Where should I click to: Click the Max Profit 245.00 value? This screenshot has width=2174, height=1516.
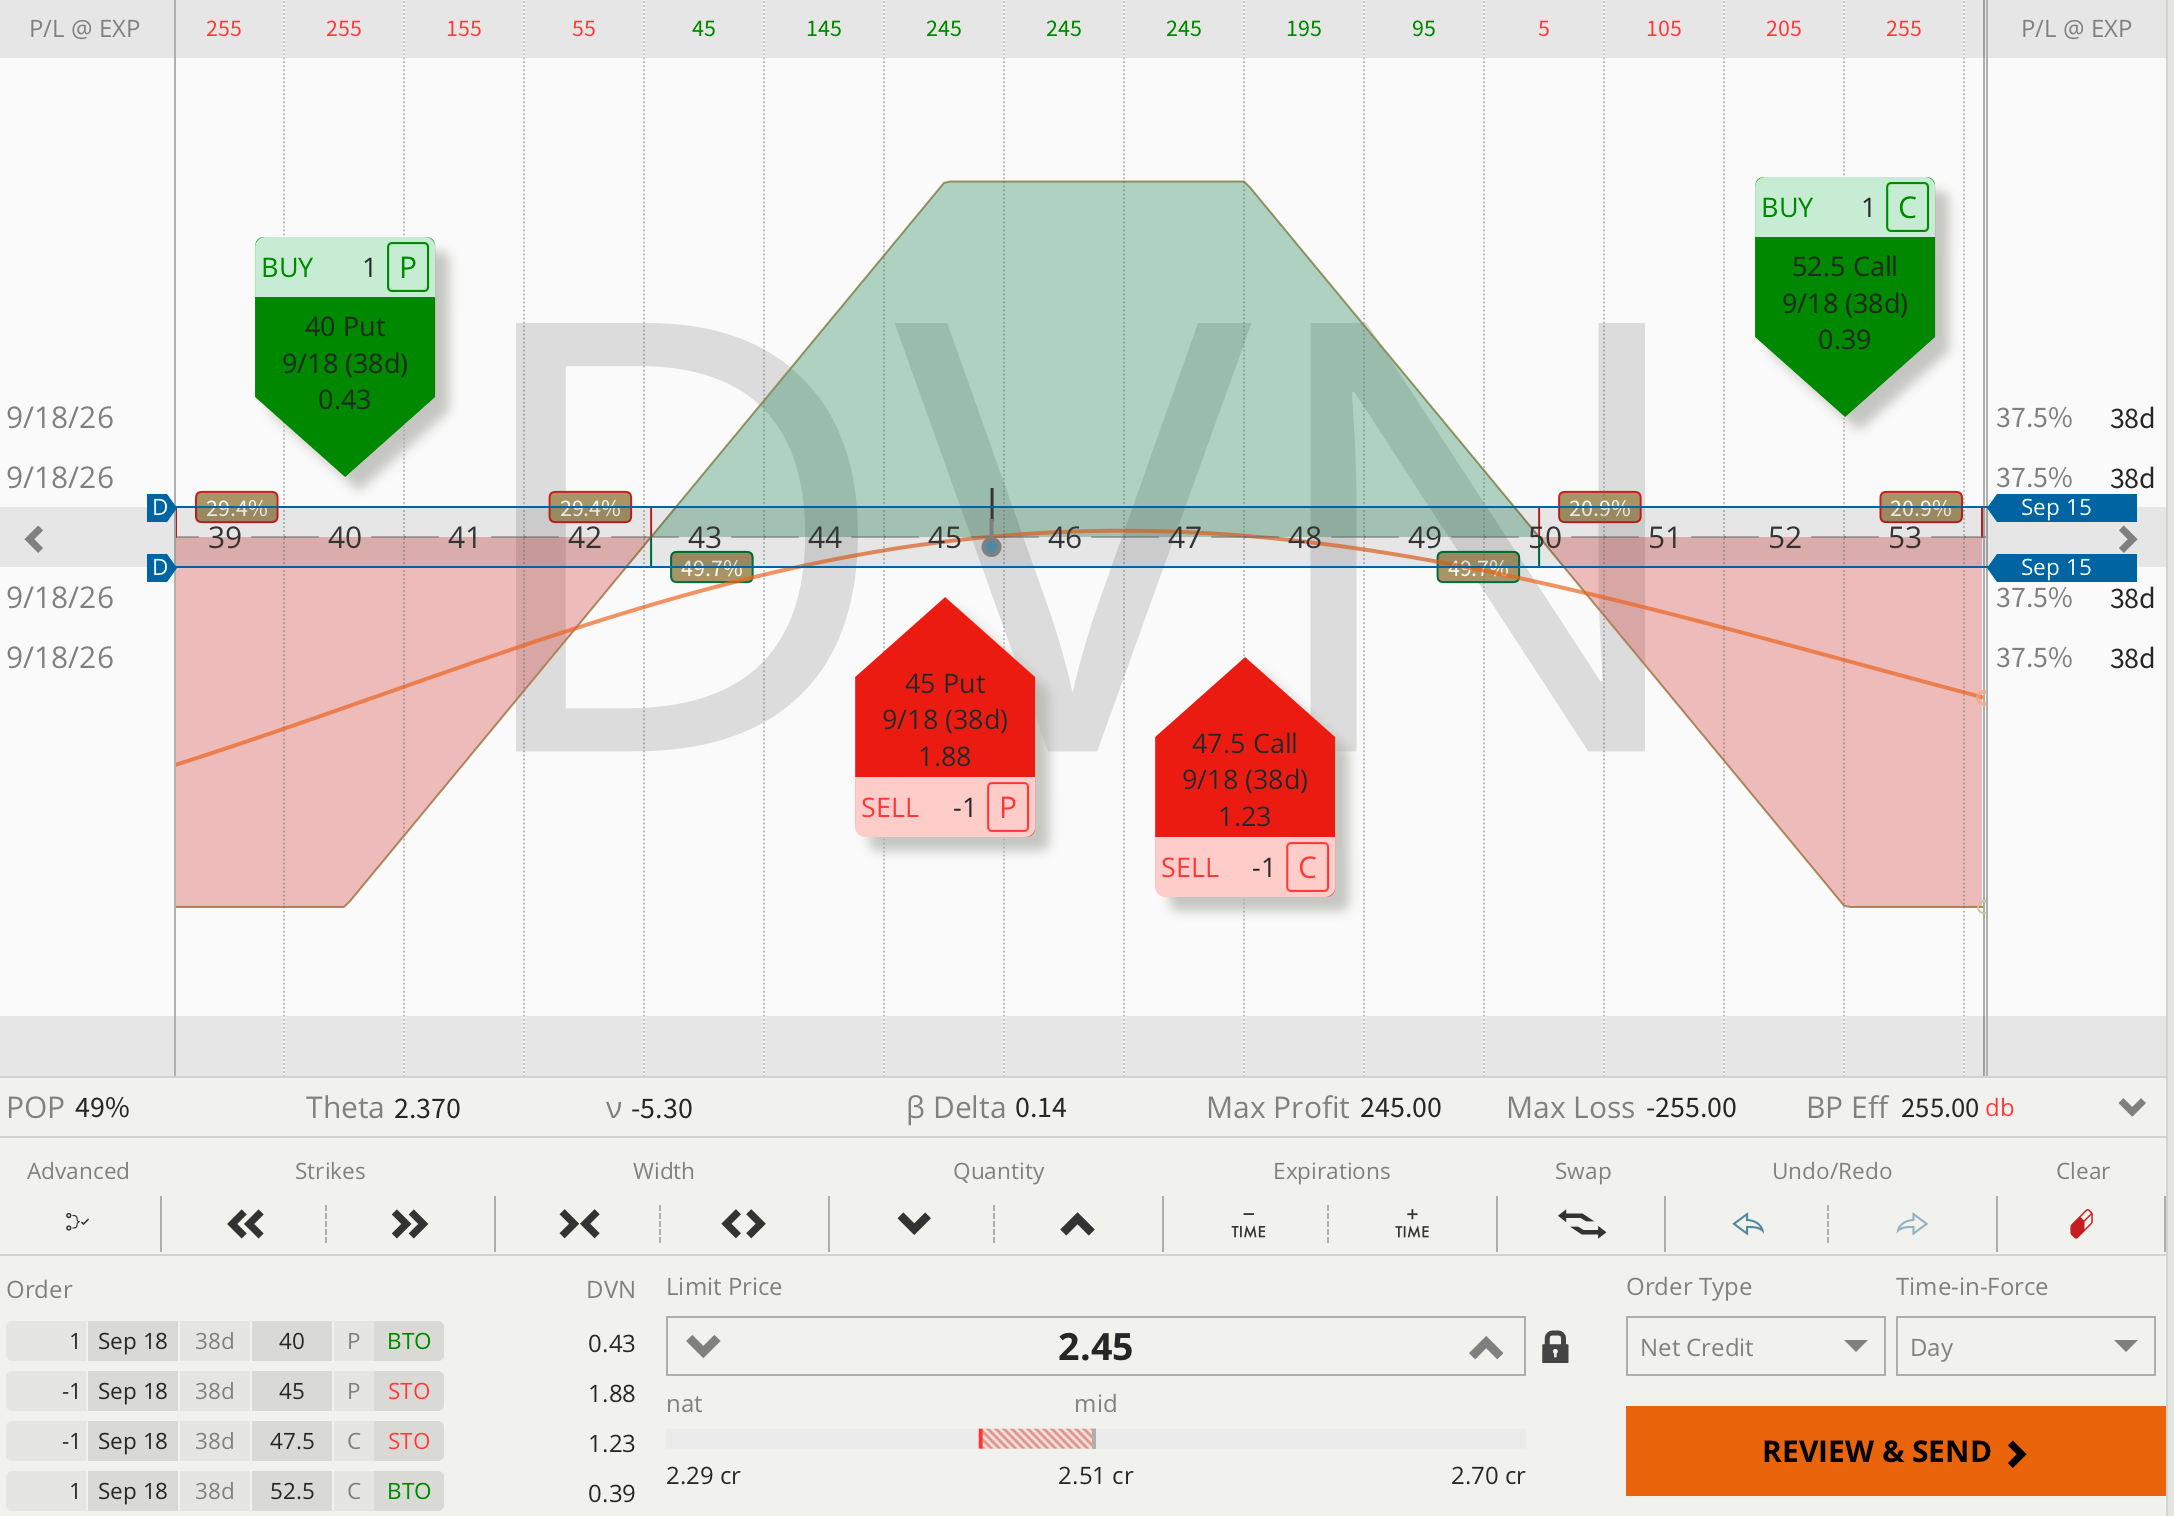[x=1400, y=1107]
